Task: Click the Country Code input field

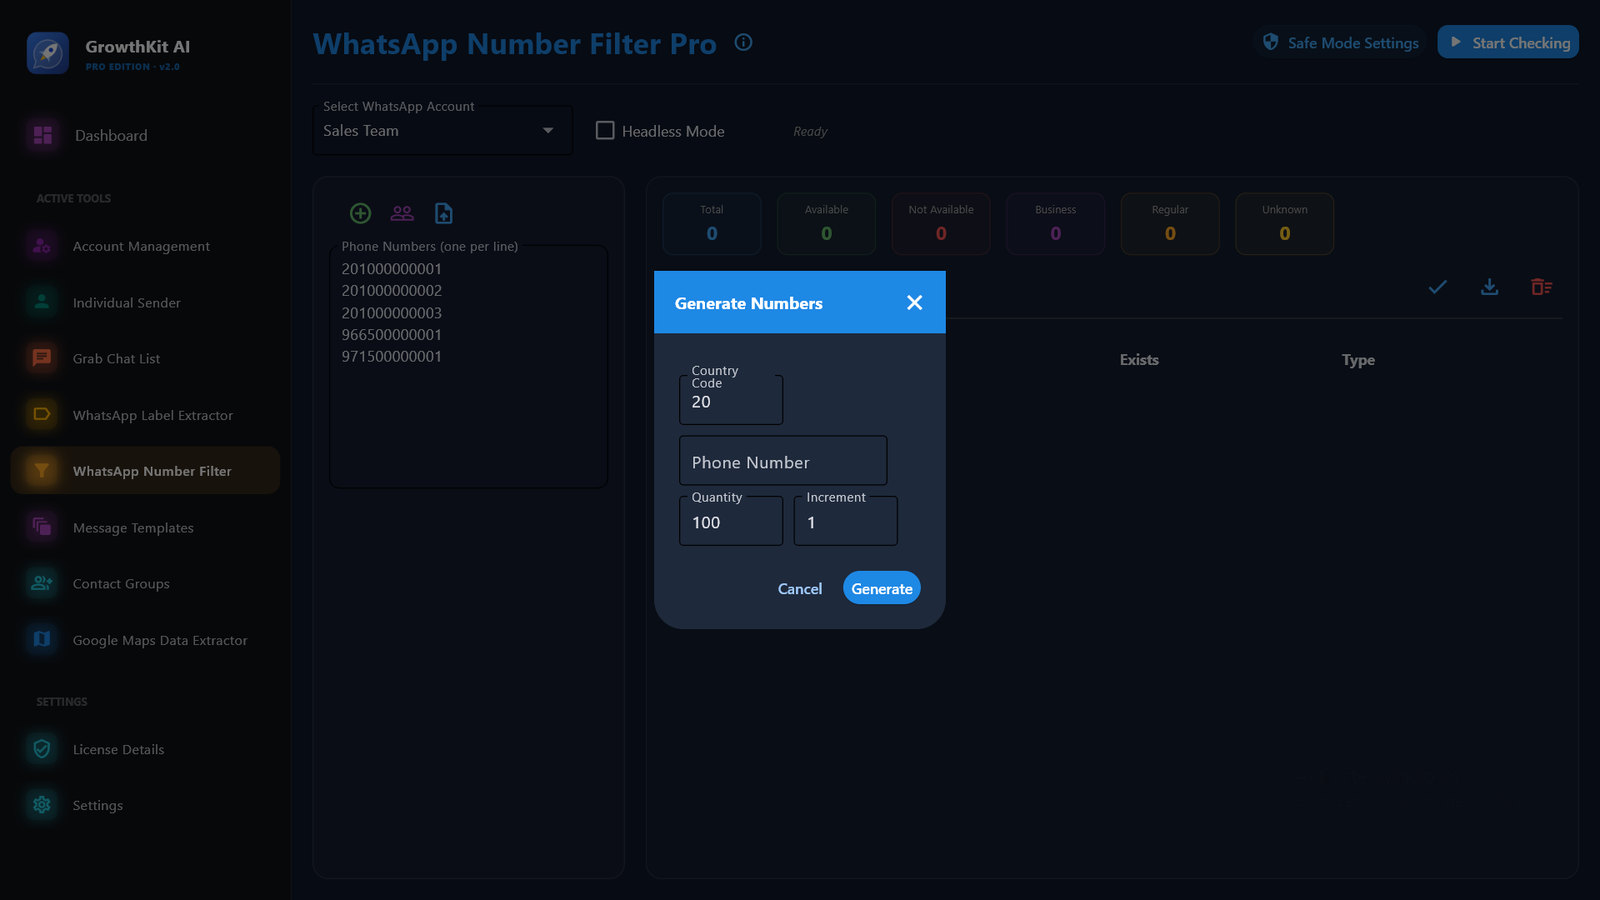Action: pos(731,400)
